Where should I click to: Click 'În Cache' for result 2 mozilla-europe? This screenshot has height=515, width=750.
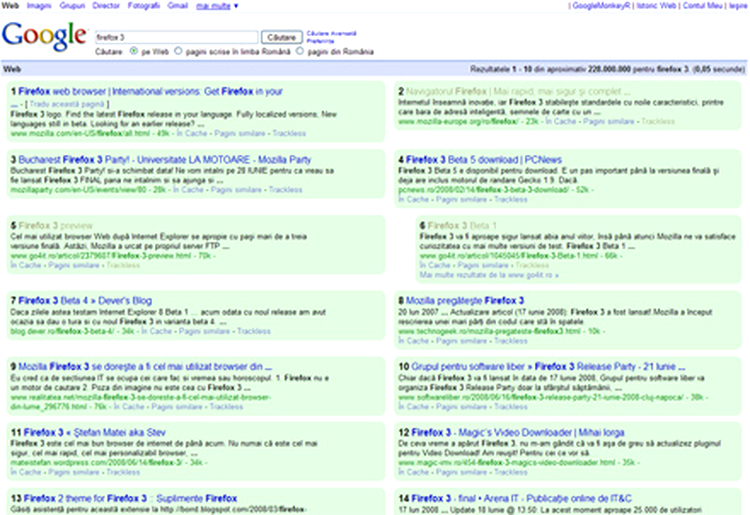tap(561, 121)
